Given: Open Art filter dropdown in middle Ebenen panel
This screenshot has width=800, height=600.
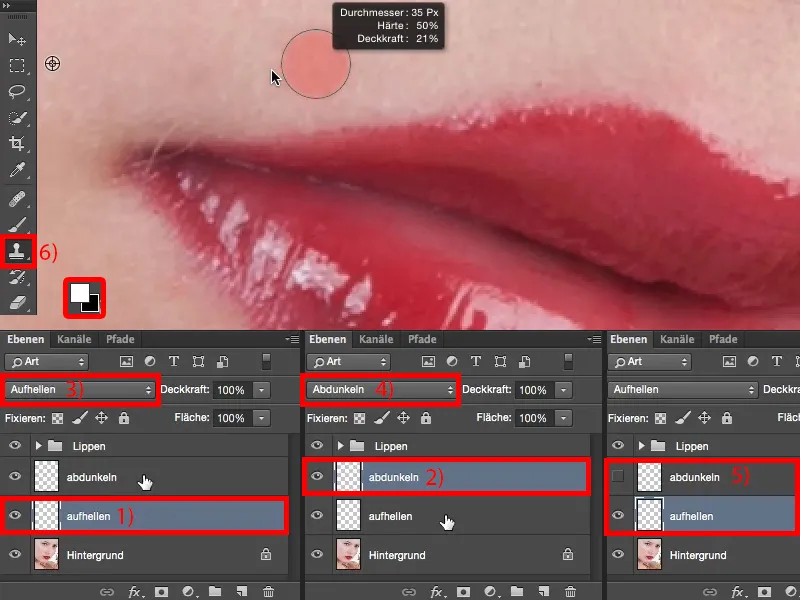Looking at the screenshot, I should click(x=348, y=362).
